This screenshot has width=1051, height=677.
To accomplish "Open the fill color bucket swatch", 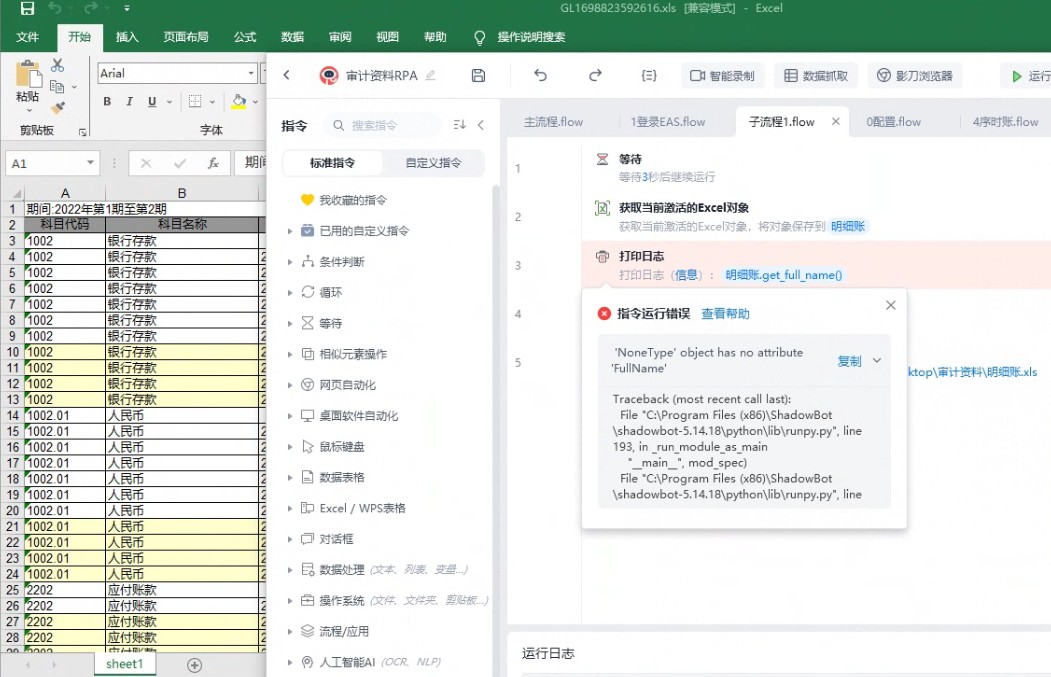I will point(239,101).
